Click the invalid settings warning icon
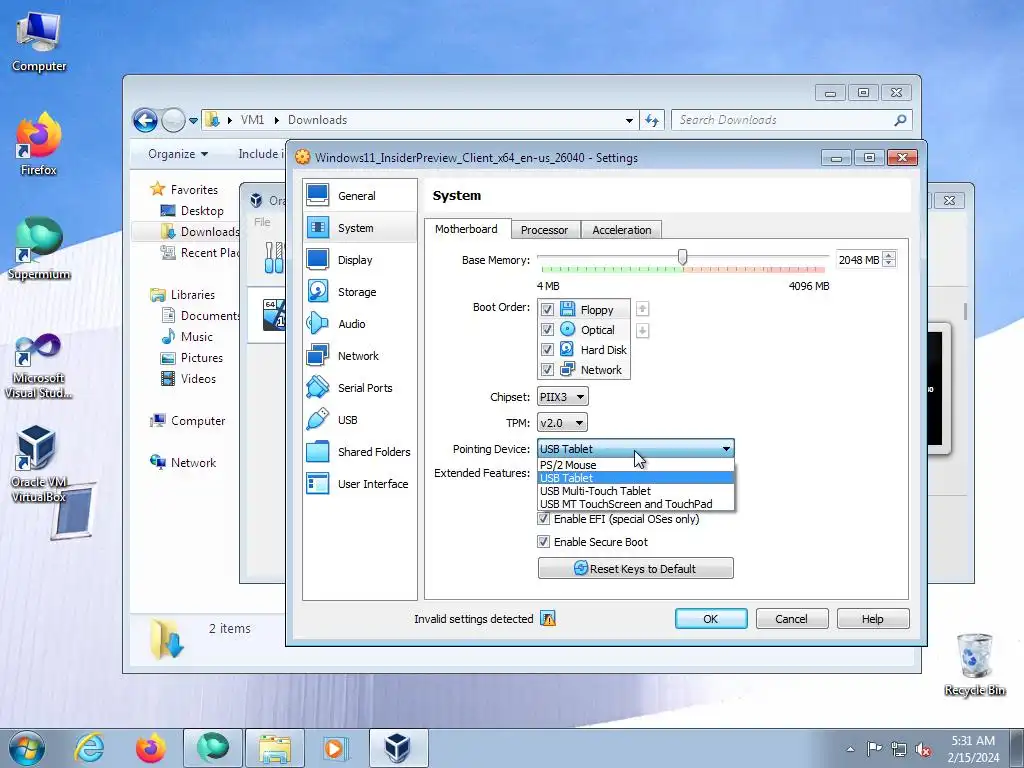This screenshot has width=1024, height=768. click(x=548, y=618)
